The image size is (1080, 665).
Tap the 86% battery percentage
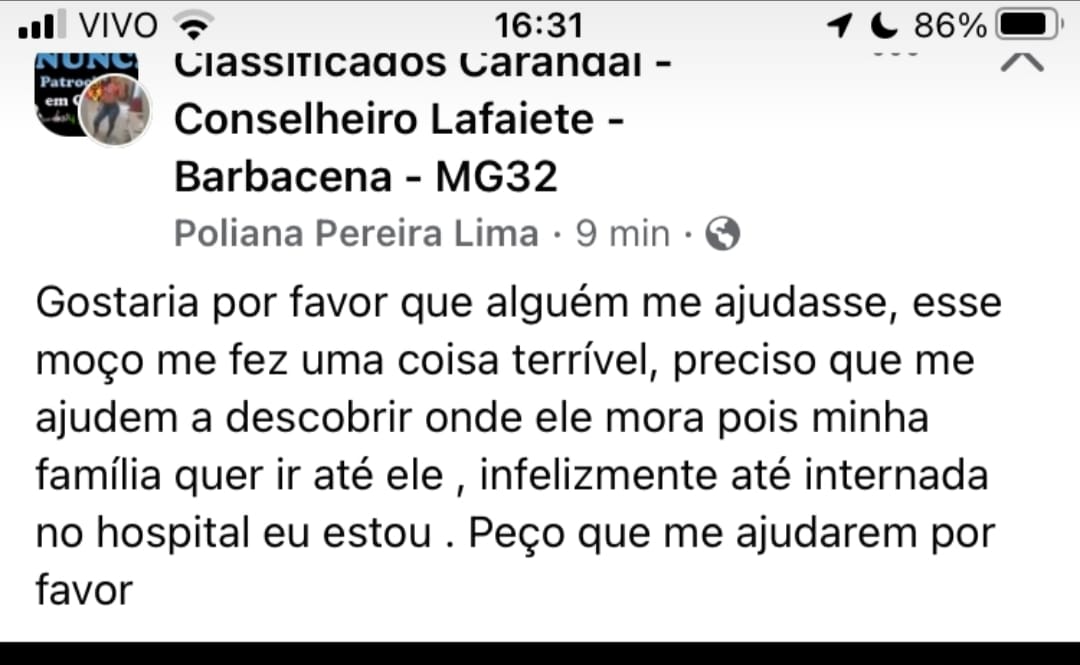(951, 25)
